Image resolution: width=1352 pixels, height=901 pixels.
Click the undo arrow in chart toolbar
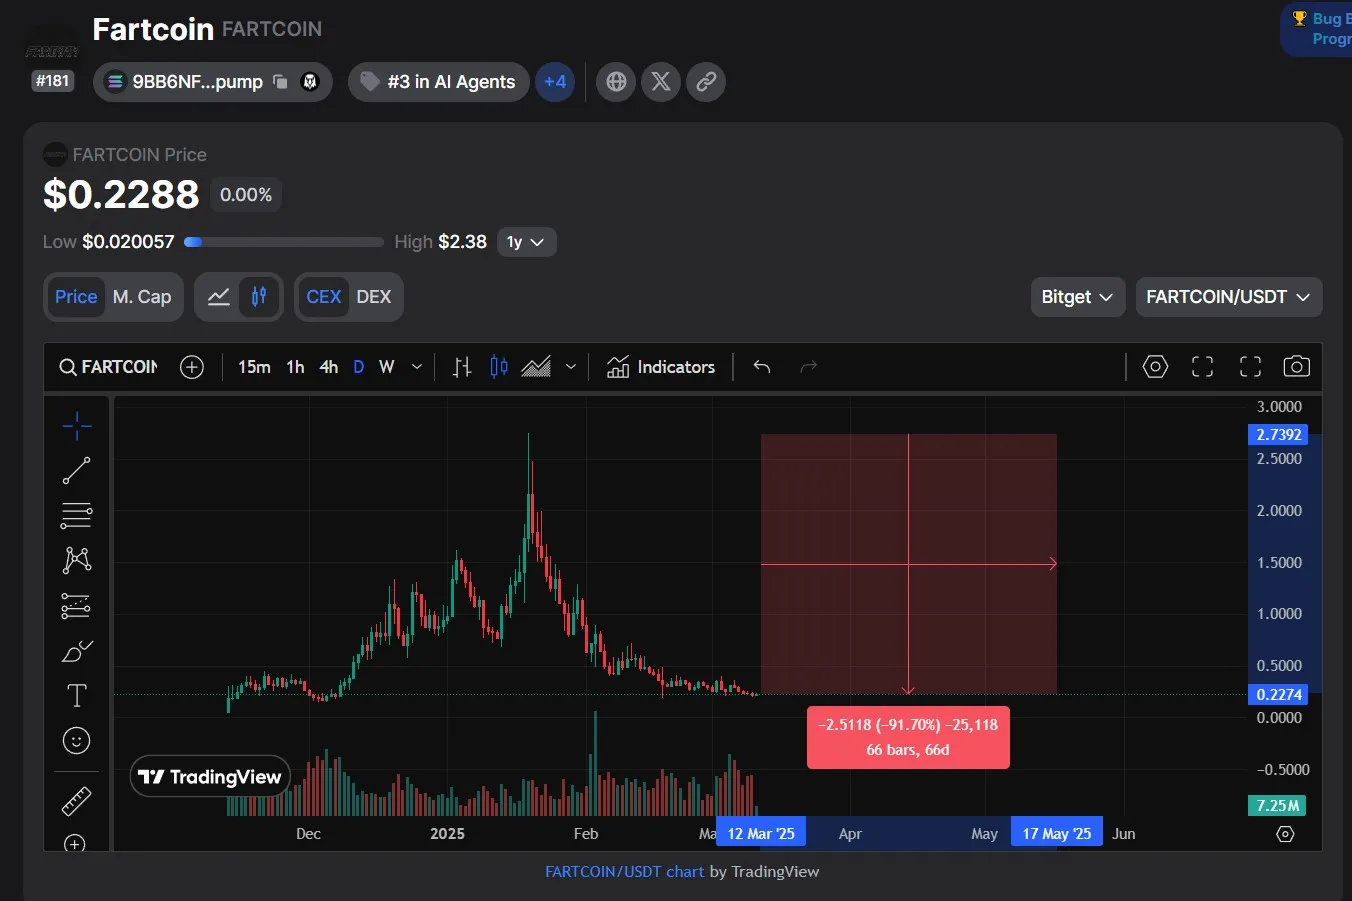click(761, 367)
